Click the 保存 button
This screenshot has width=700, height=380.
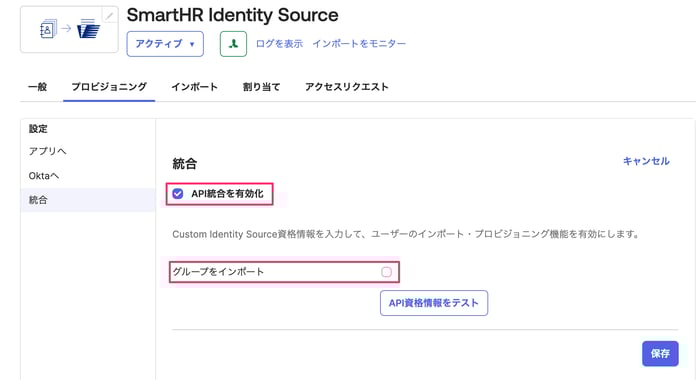[x=660, y=354]
